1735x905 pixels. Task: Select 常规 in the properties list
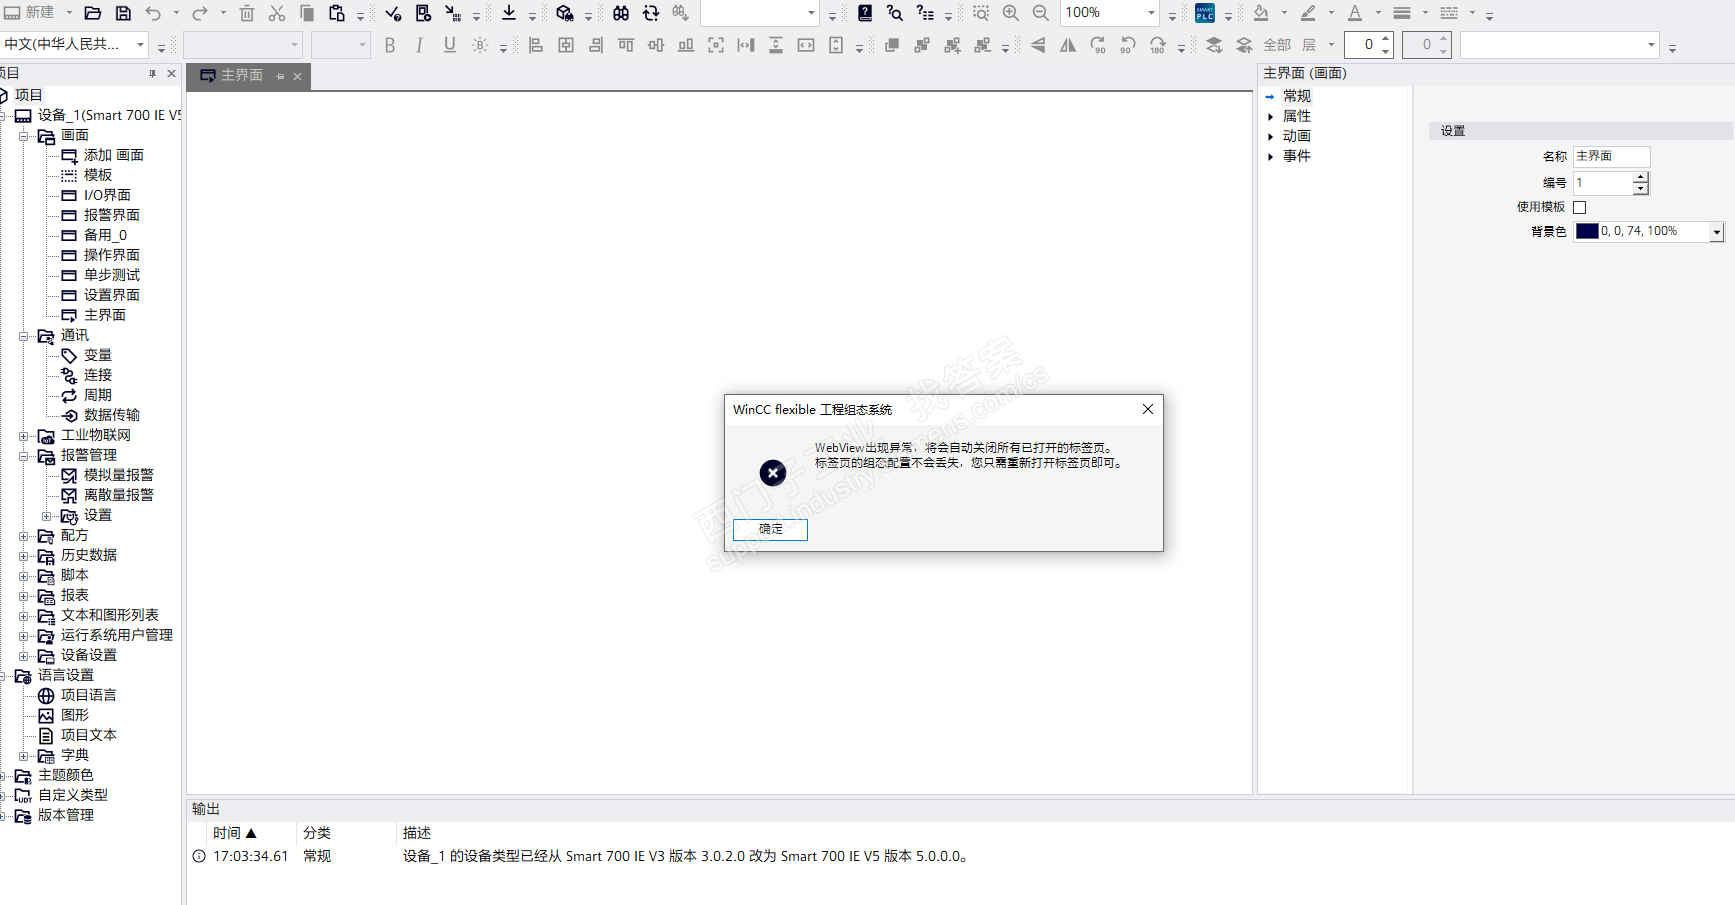[x=1297, y=96]
